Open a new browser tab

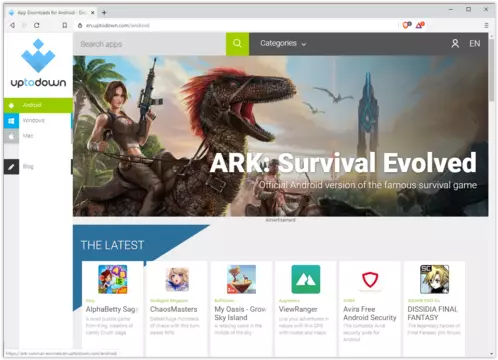104,13
